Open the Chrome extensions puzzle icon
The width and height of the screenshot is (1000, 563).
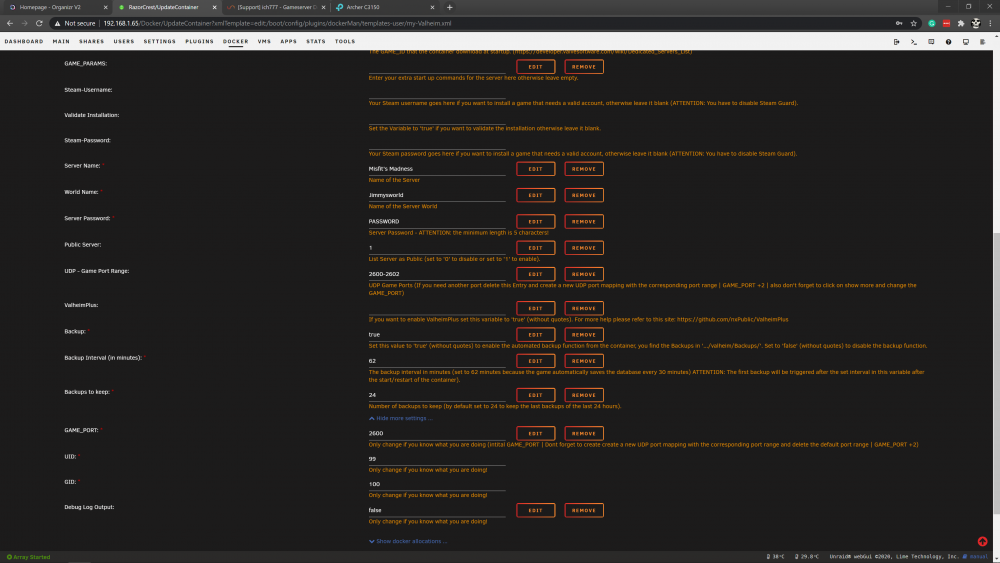(961, 24)
